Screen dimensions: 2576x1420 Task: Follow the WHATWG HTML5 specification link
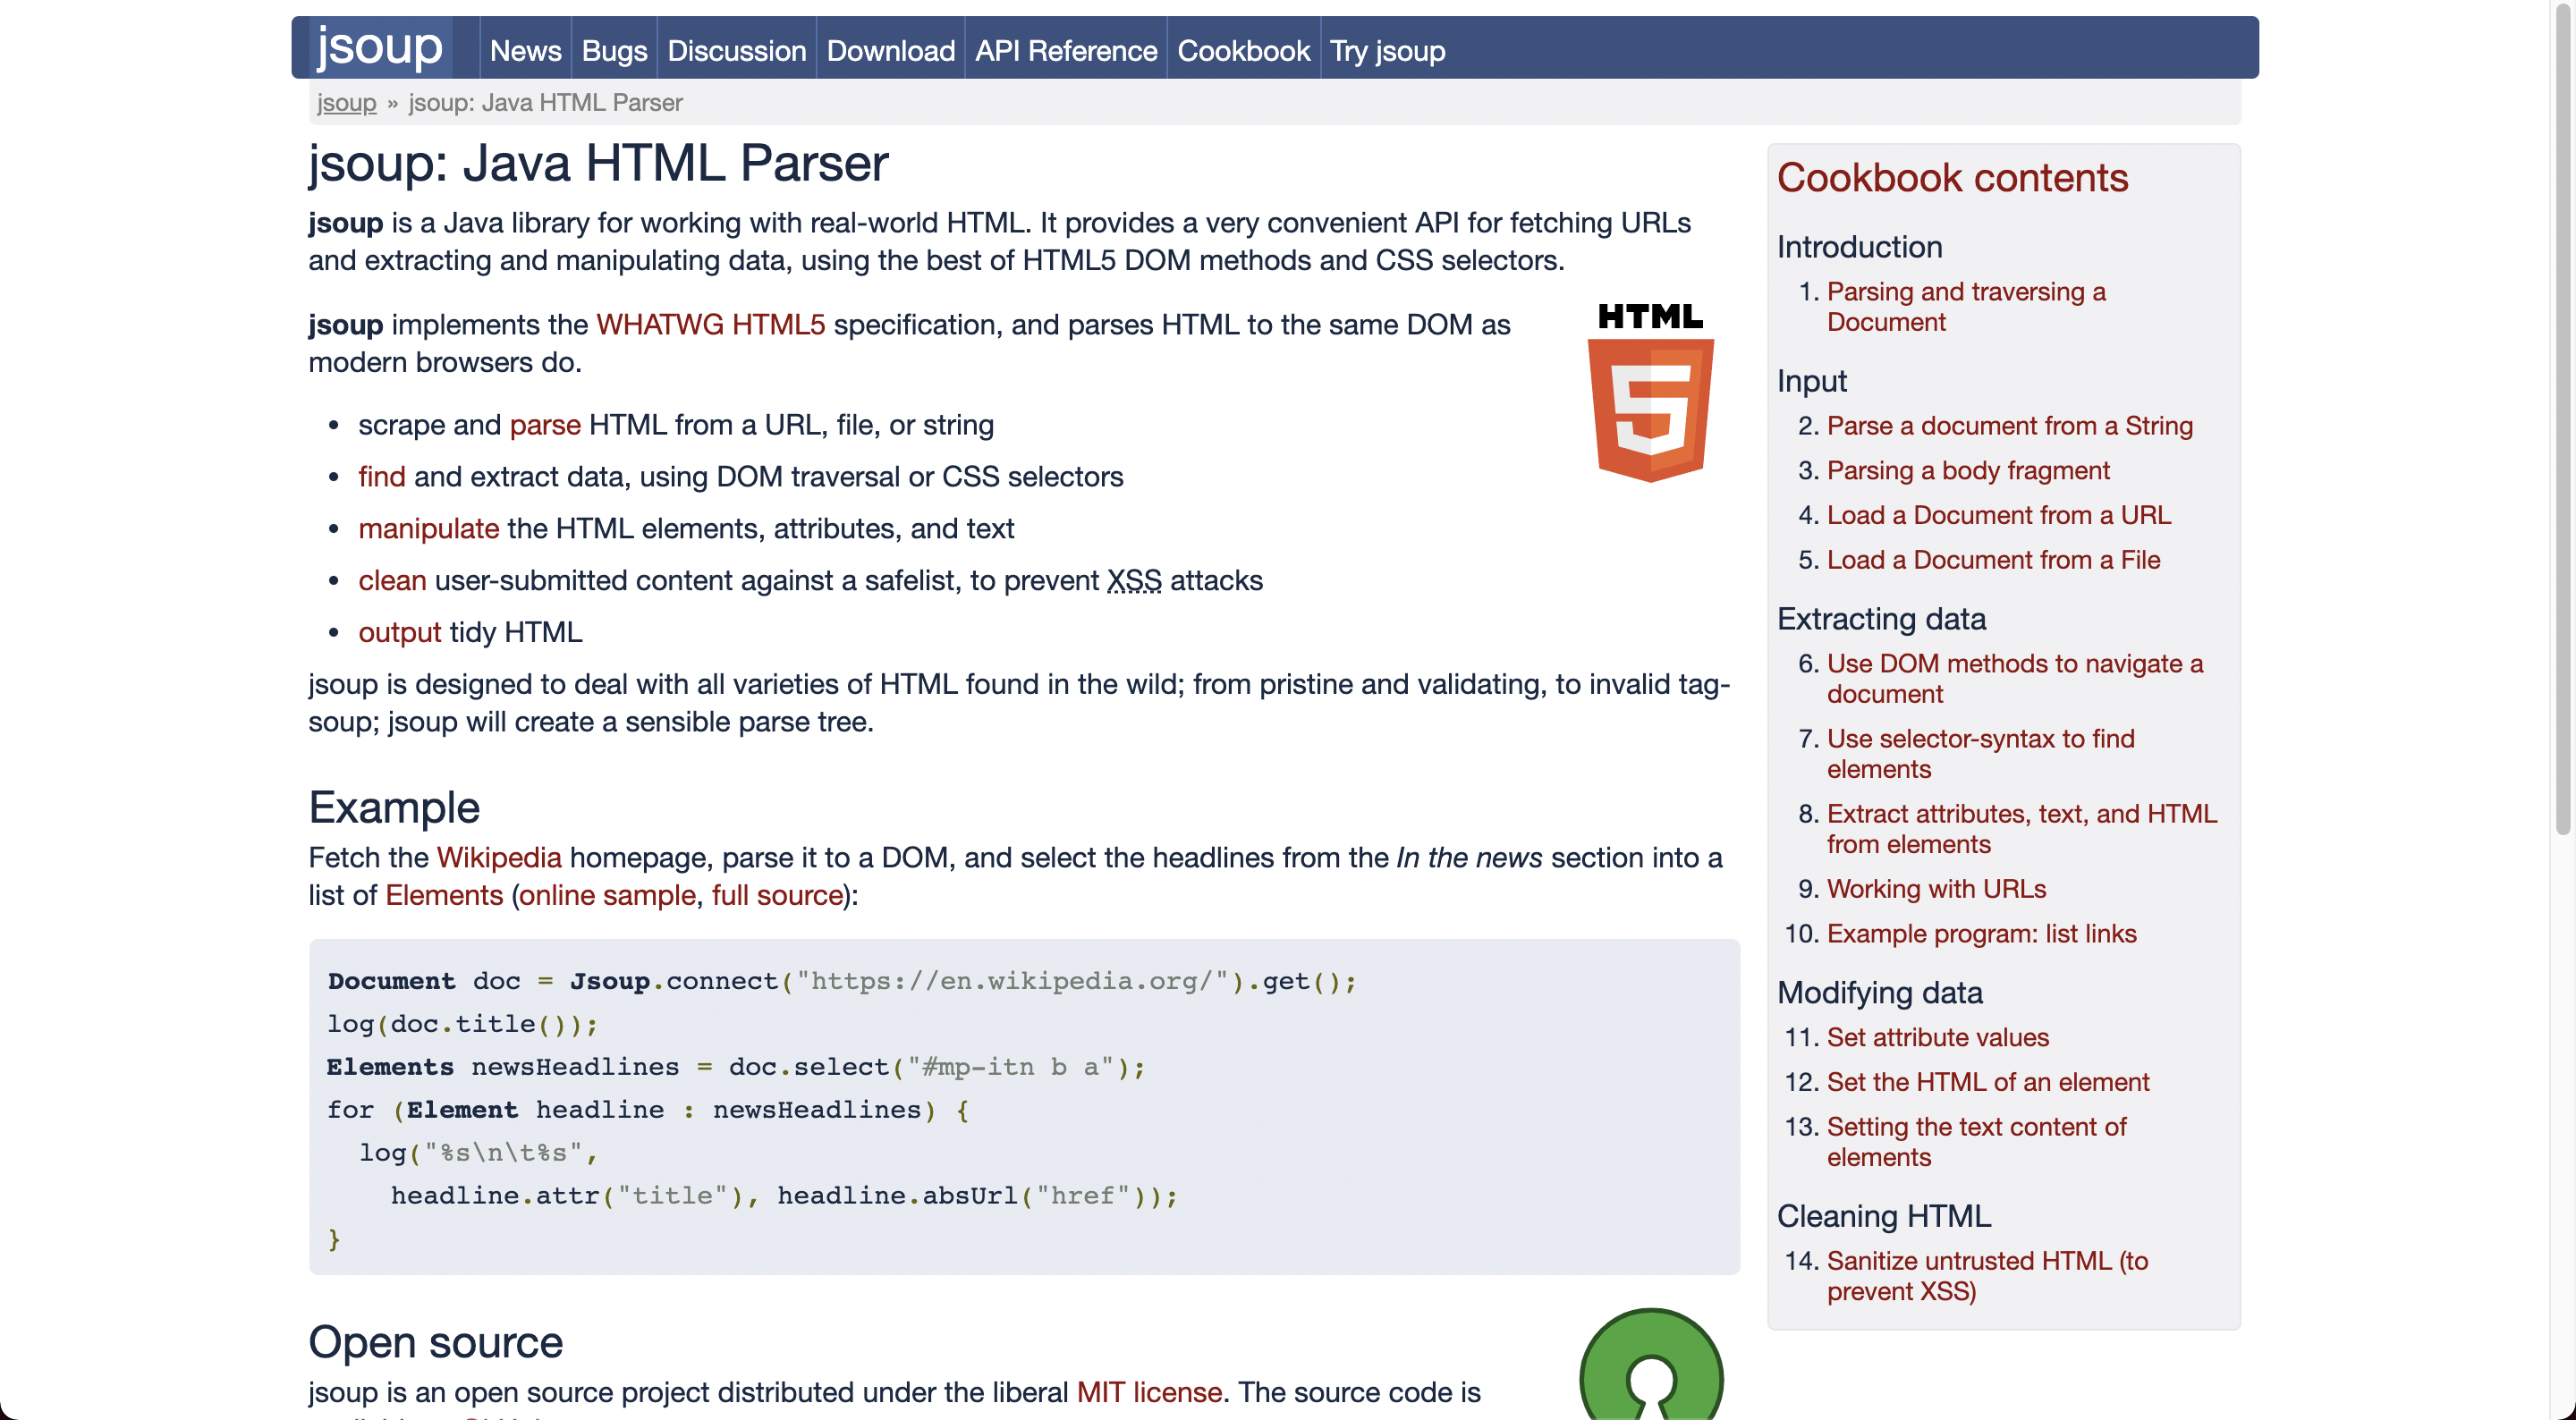click(x=710, y=325)
